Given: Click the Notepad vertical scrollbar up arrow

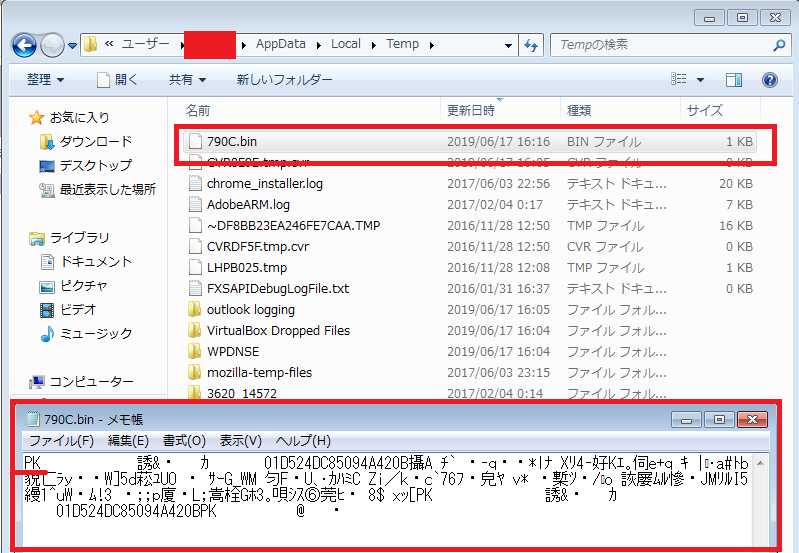Looking at the screenshot, I should 760,463.
